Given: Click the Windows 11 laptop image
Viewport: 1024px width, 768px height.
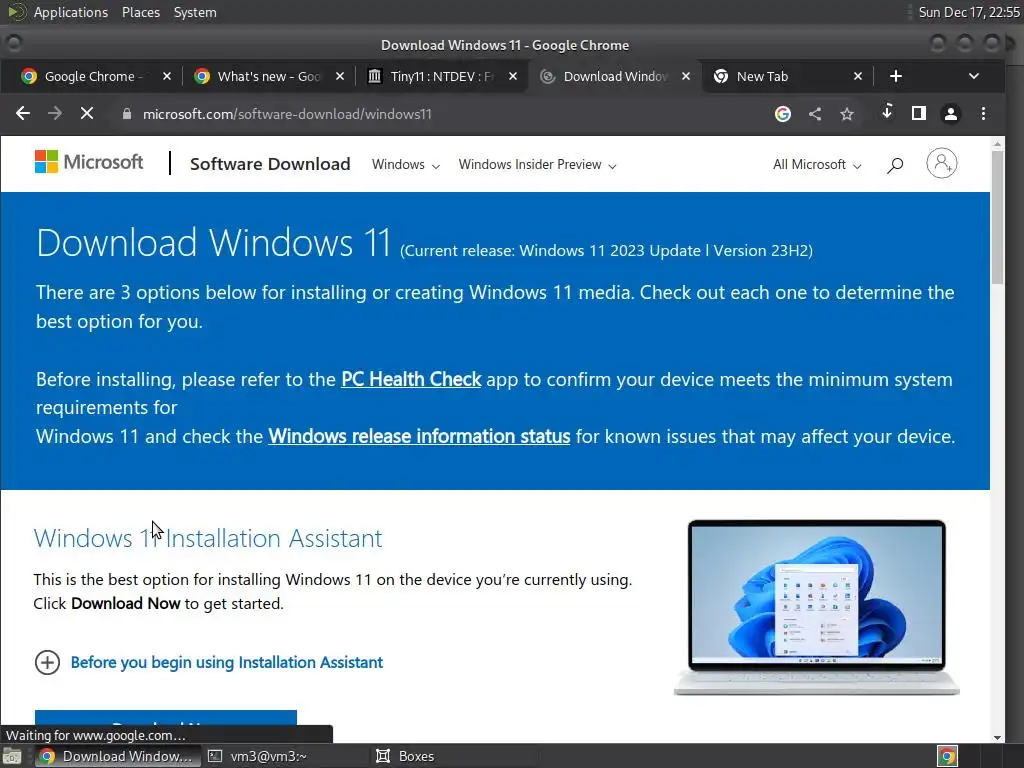Looking at the screenshot, I should point(816,607).
